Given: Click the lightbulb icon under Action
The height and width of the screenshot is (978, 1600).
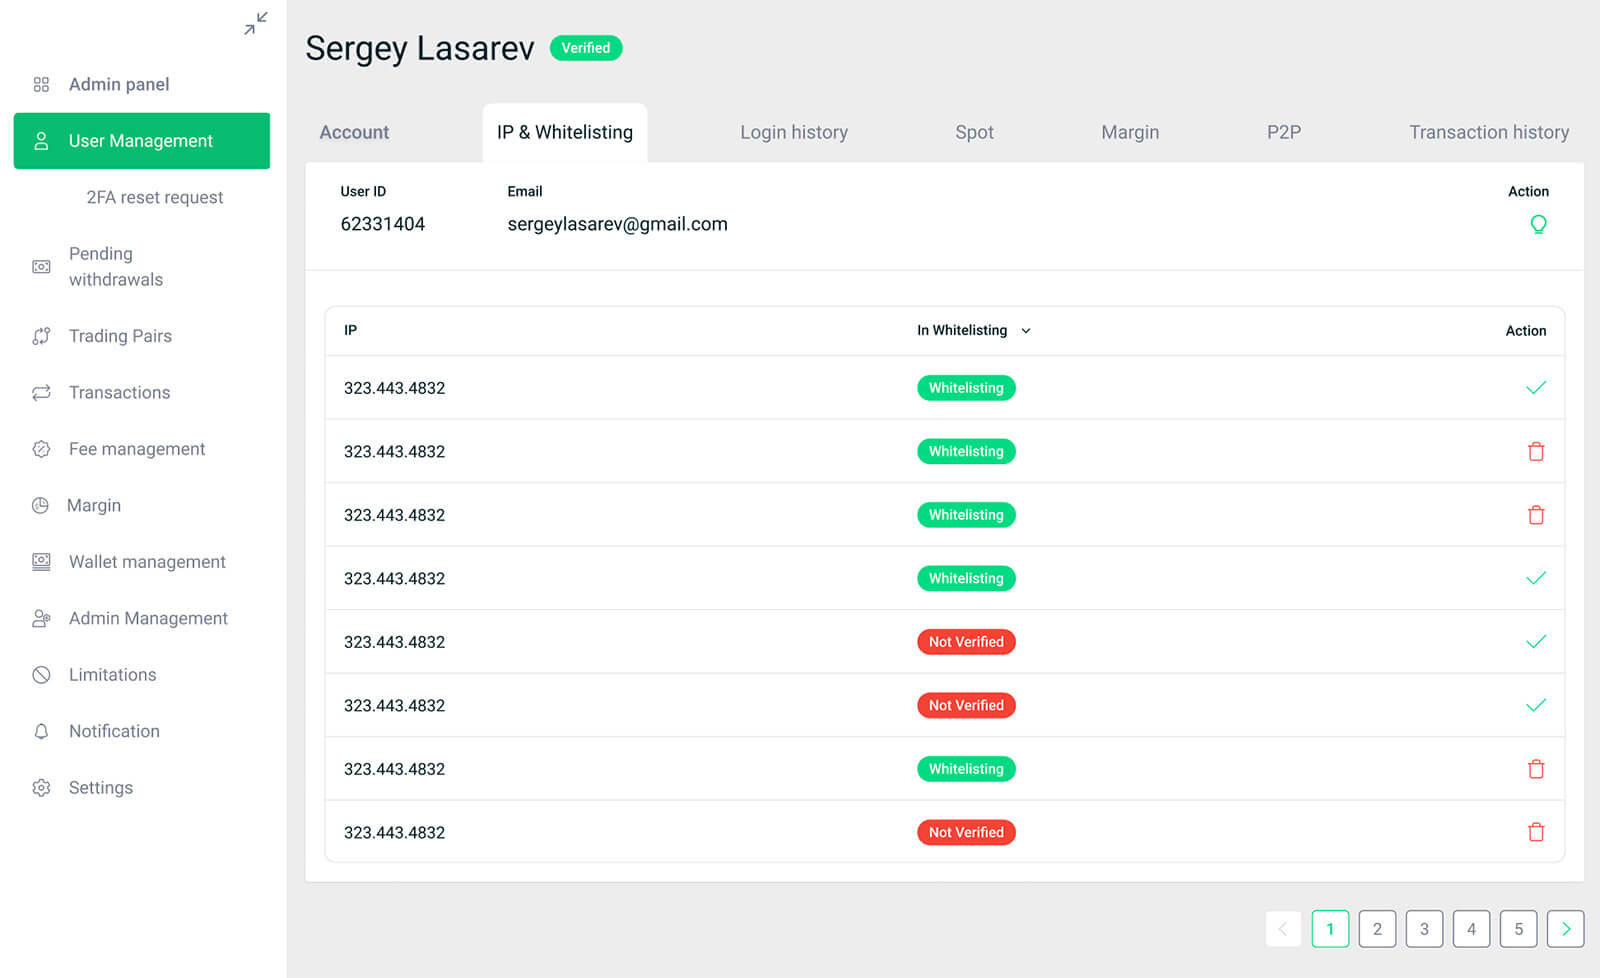Looking at the screenshot, I should tap(1538, 225).
